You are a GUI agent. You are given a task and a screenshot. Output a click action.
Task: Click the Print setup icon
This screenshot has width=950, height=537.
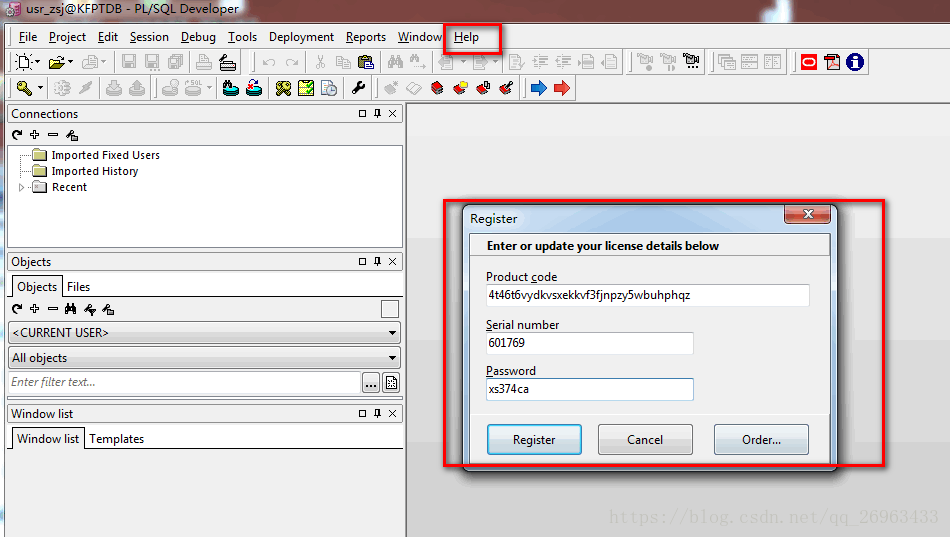227,62
